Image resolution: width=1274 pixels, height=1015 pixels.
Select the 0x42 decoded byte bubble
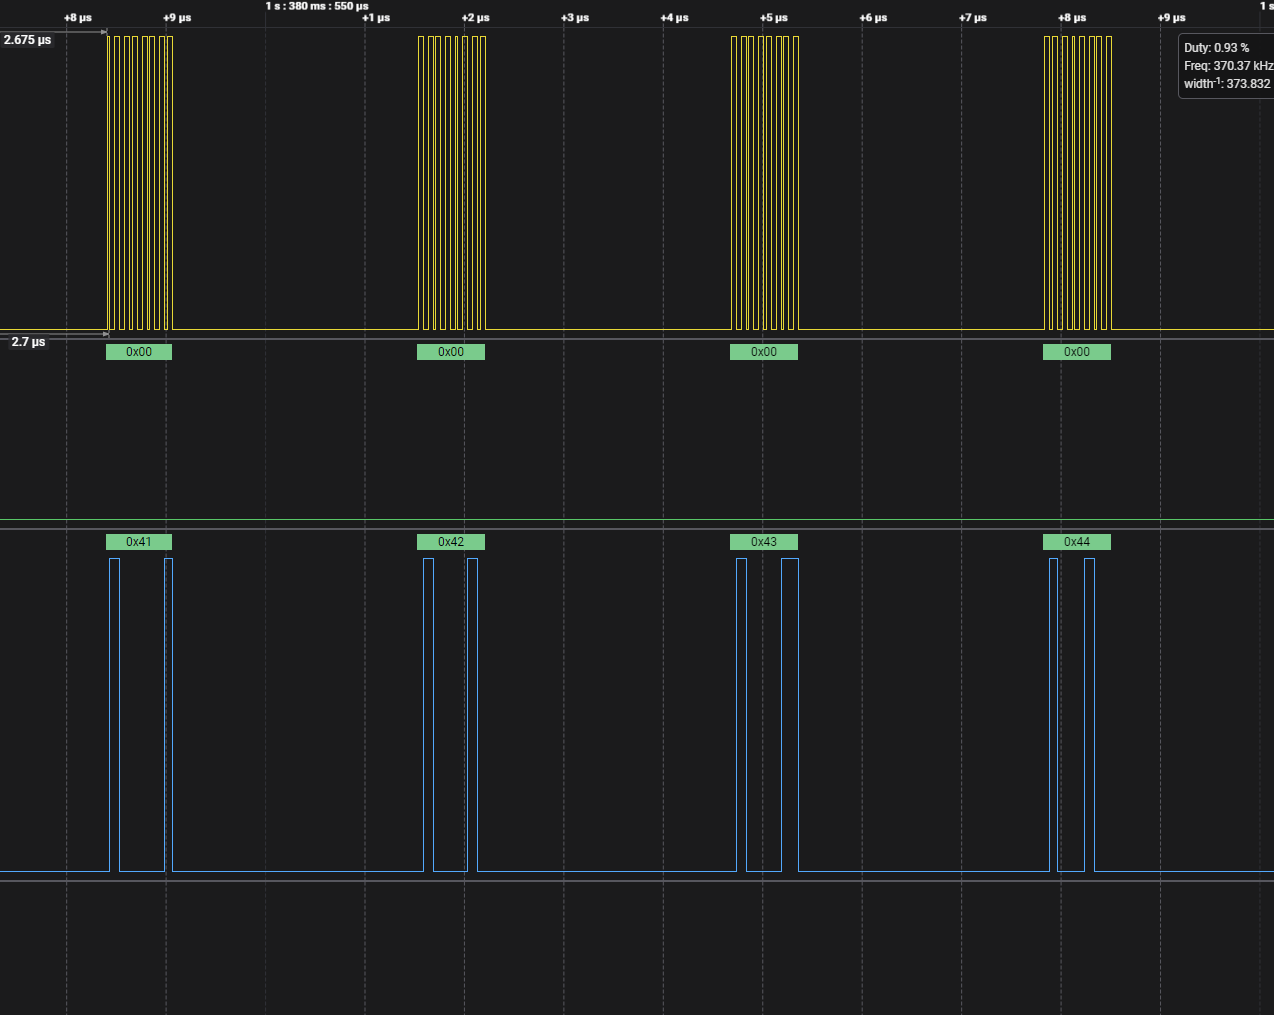click(x=451, y=542)
